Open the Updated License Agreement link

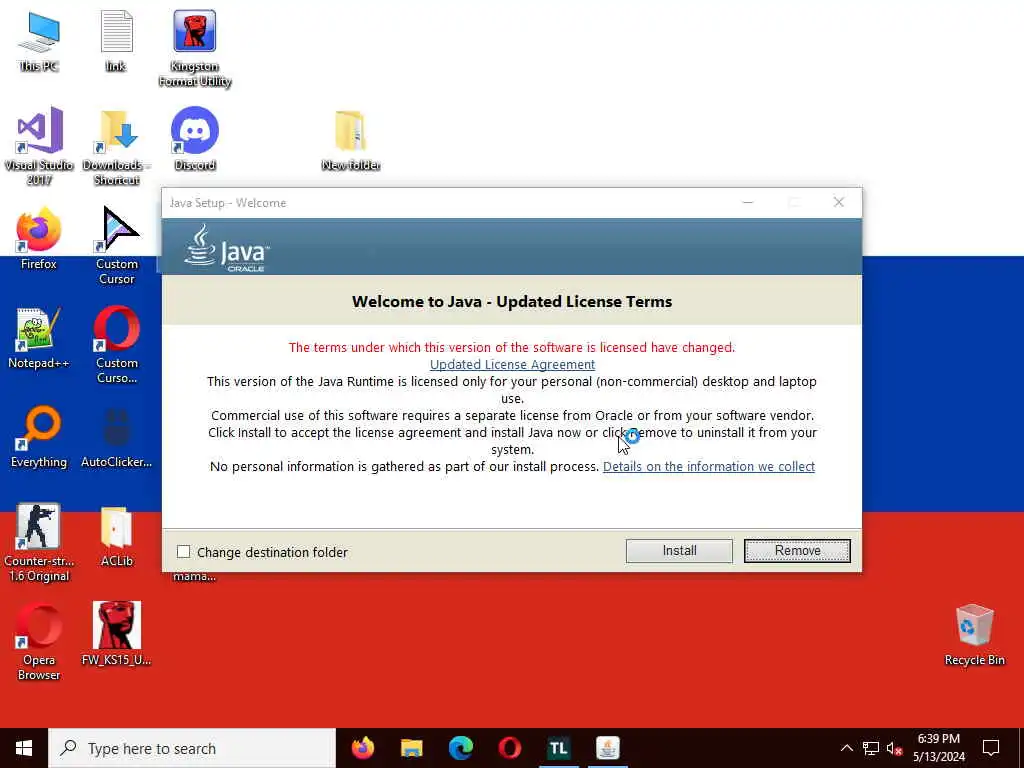click(512, 364)
